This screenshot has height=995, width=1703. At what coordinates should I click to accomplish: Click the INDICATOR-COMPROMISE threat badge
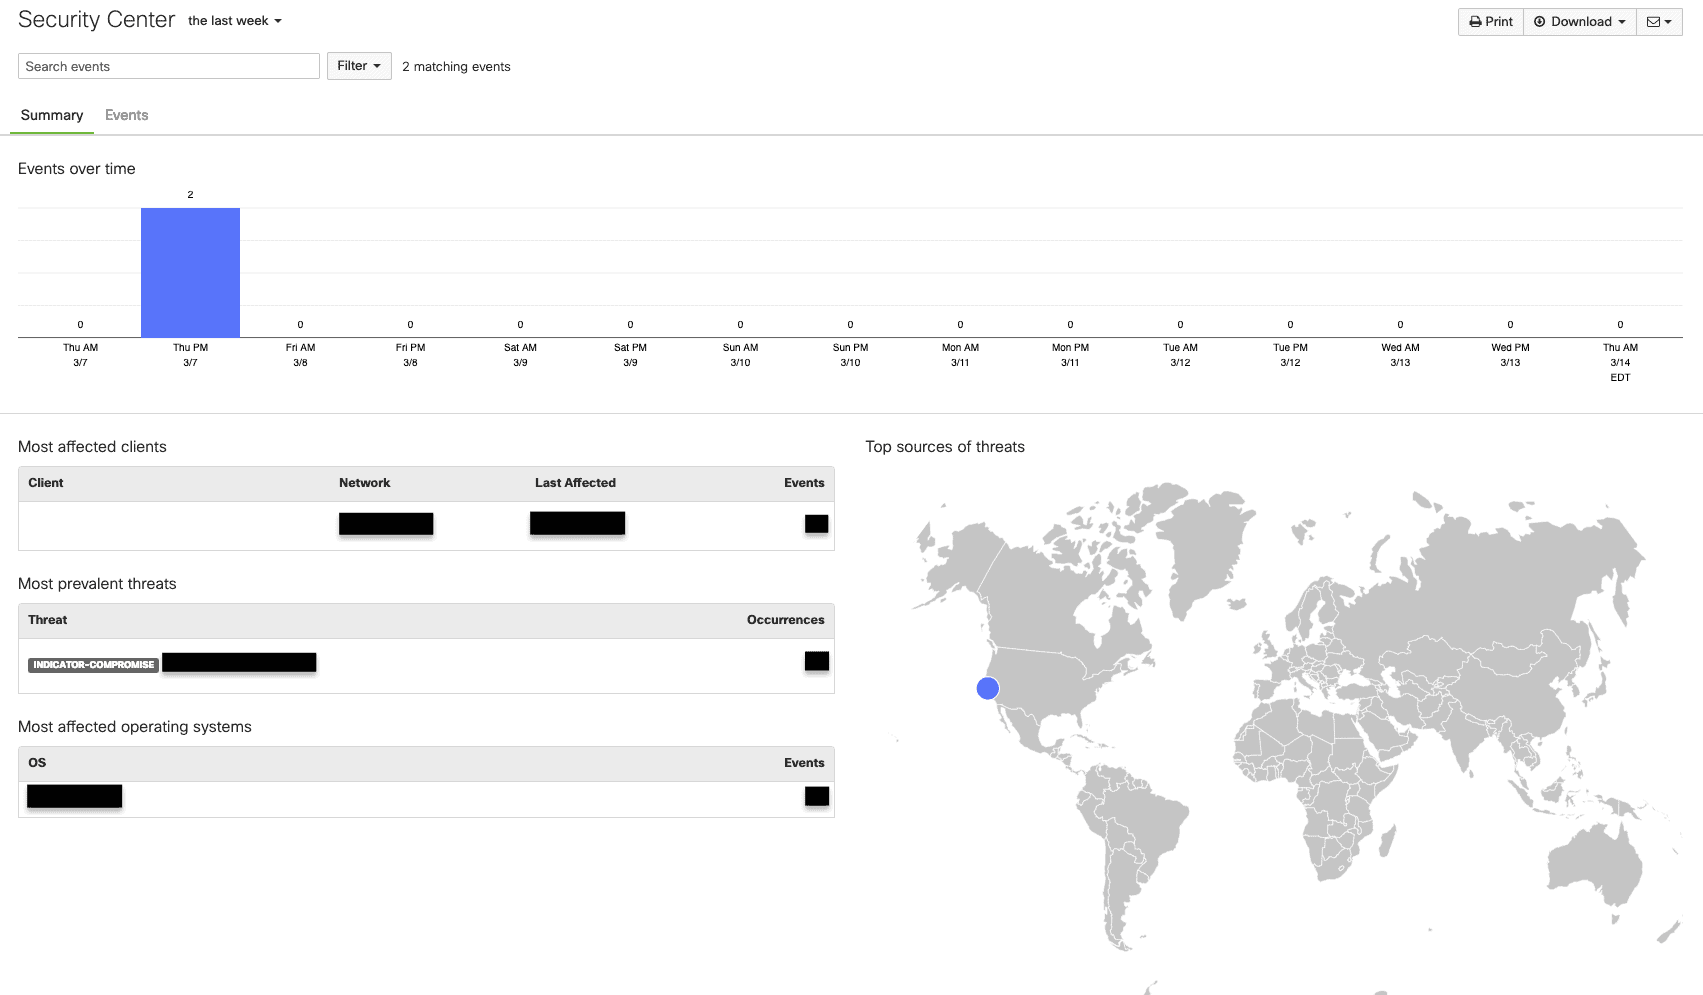tap(93, 663)
